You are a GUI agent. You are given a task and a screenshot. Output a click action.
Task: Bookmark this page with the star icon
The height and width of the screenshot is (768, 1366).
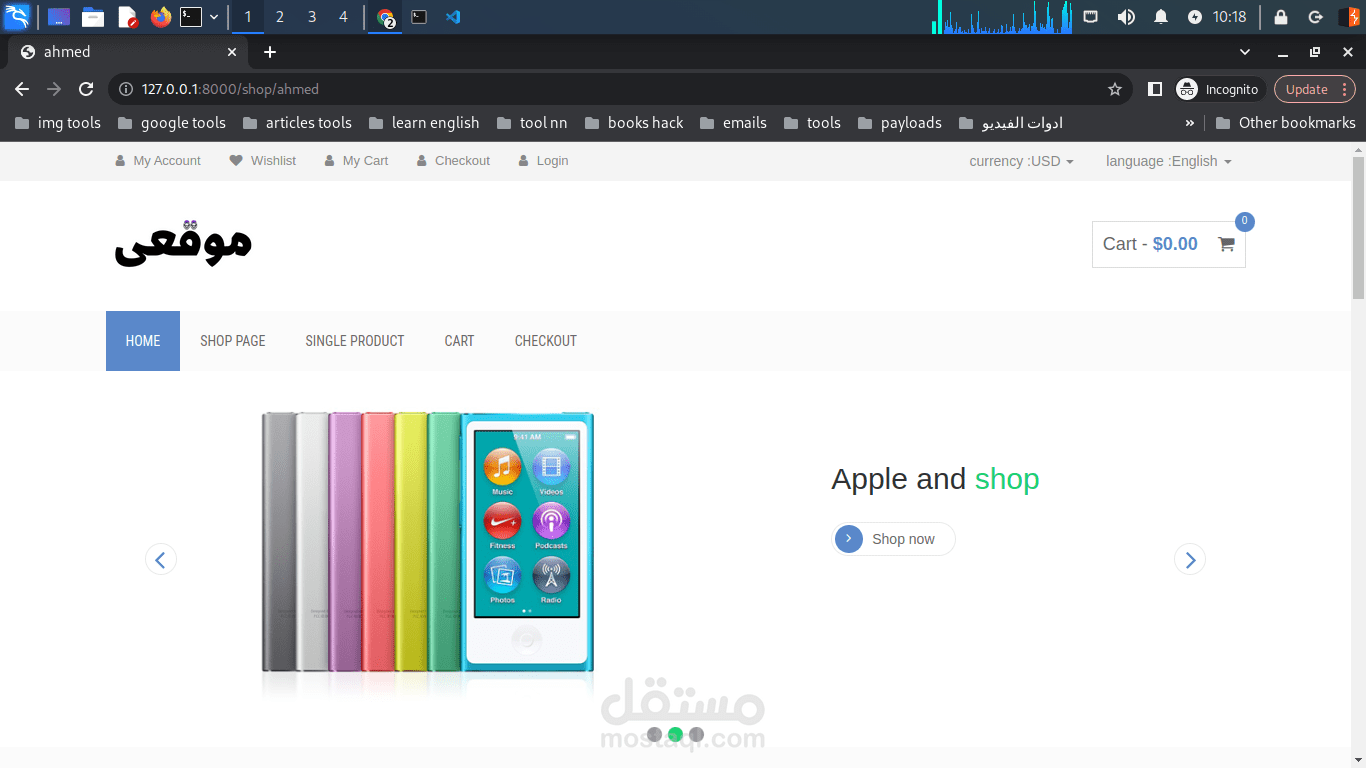click(1115, 89)
